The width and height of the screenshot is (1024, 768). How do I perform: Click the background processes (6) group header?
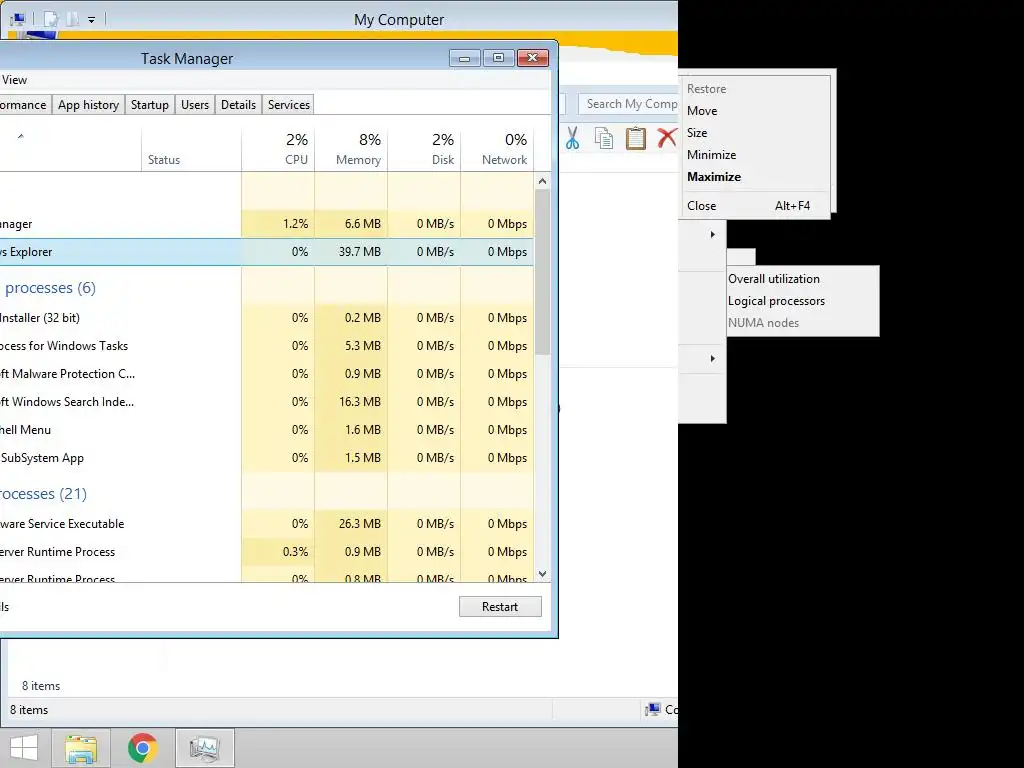tap(48, 288)
